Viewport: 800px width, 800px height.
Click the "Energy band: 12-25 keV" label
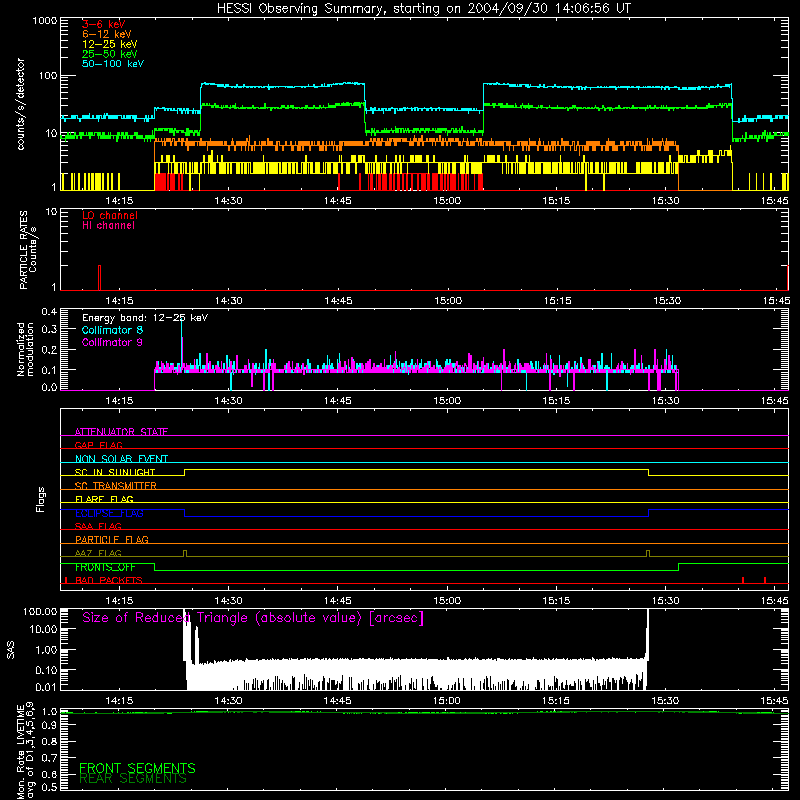(x=145, y=318)
